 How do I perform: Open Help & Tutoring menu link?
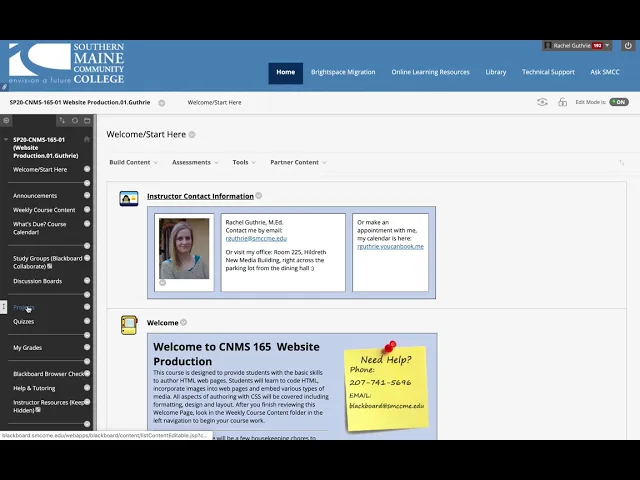(x=34, y=388)
